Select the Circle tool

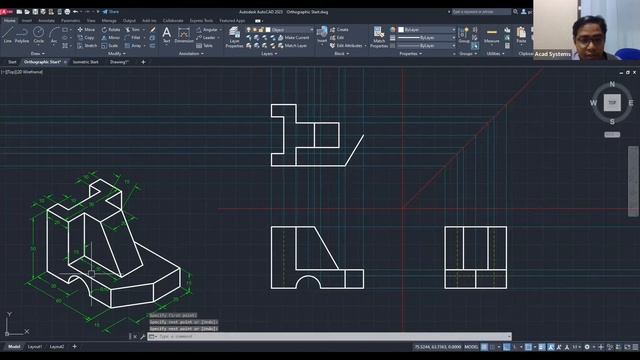coord(38,35)
